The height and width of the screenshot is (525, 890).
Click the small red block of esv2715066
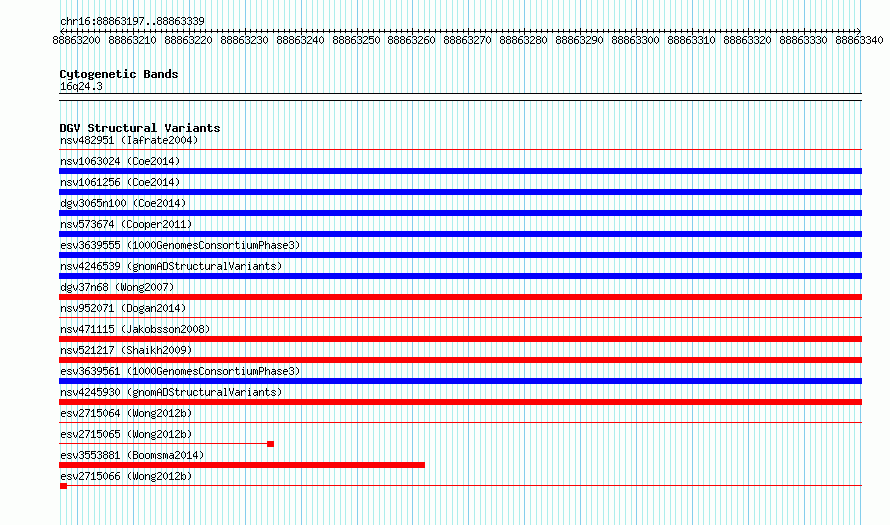[63, 486]
